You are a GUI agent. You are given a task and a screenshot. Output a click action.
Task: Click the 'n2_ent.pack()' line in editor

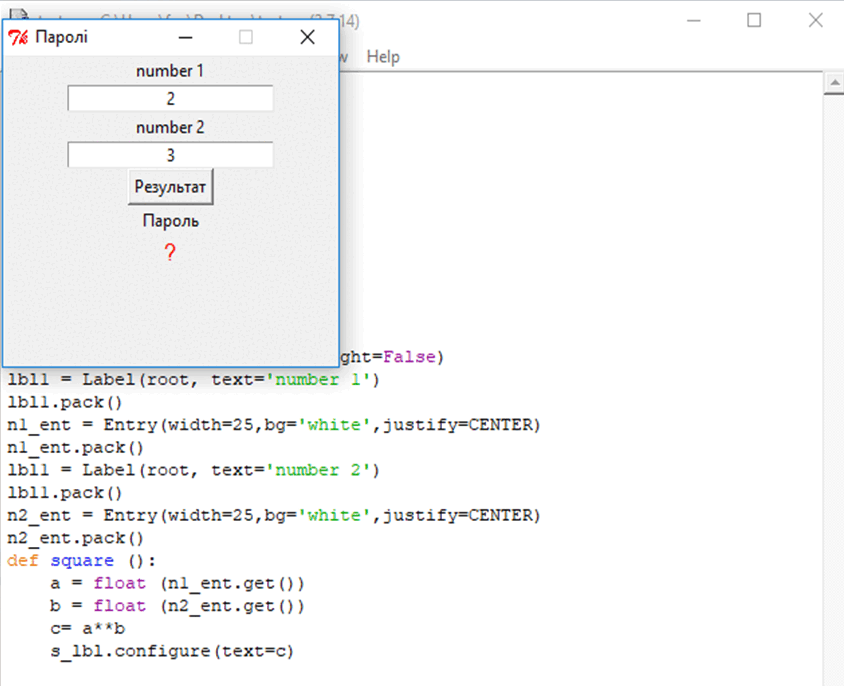point(76,537)
